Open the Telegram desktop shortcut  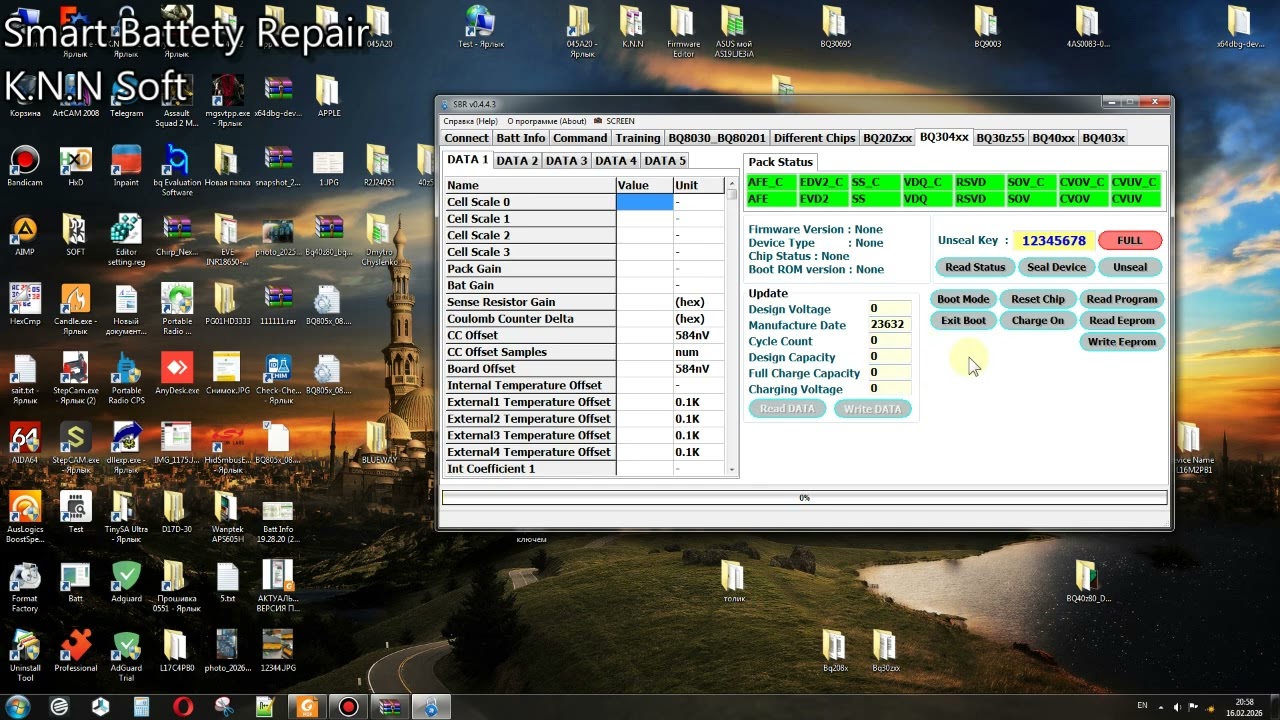coord(126,97)
